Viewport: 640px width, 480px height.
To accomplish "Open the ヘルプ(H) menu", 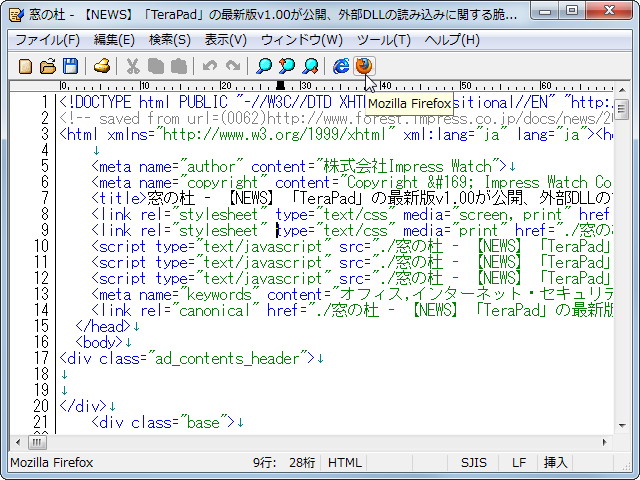I will 452,40.
